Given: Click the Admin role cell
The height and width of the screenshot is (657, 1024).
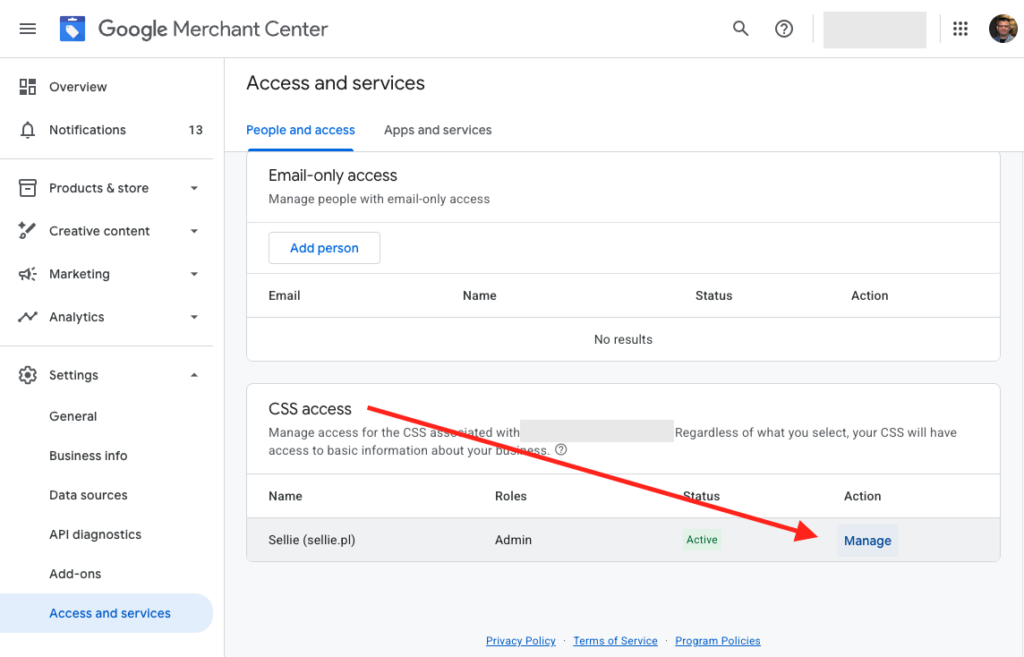Looking at the screenshot, I should 513,540.
